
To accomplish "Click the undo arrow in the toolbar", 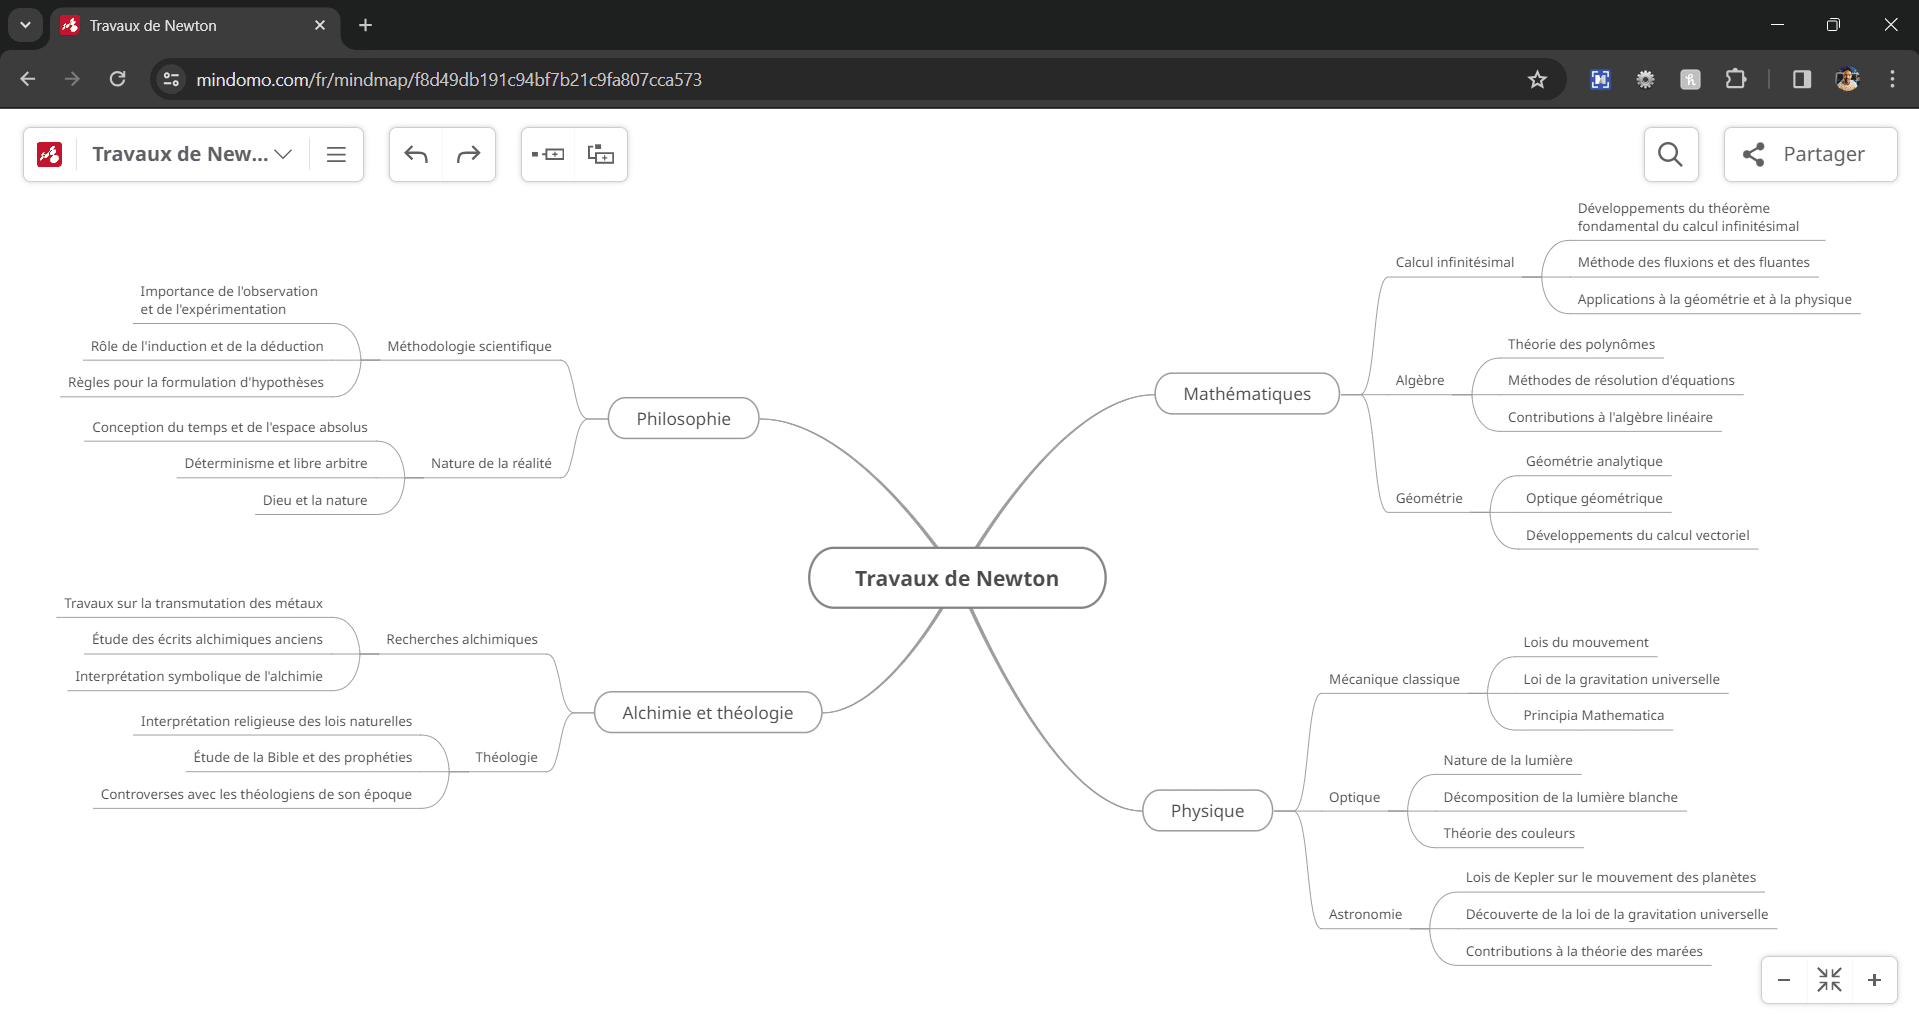I will click(416, 154).
